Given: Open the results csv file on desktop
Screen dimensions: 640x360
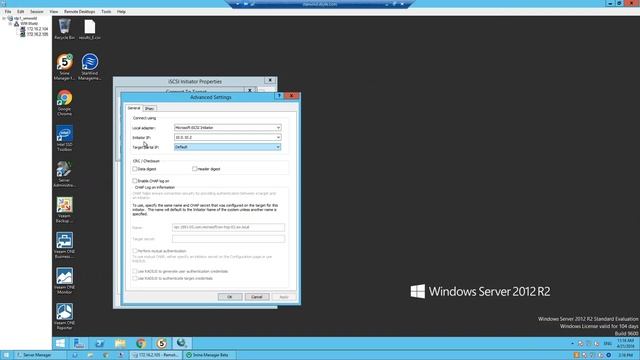Looking at the screenshot, I should 89,29.
